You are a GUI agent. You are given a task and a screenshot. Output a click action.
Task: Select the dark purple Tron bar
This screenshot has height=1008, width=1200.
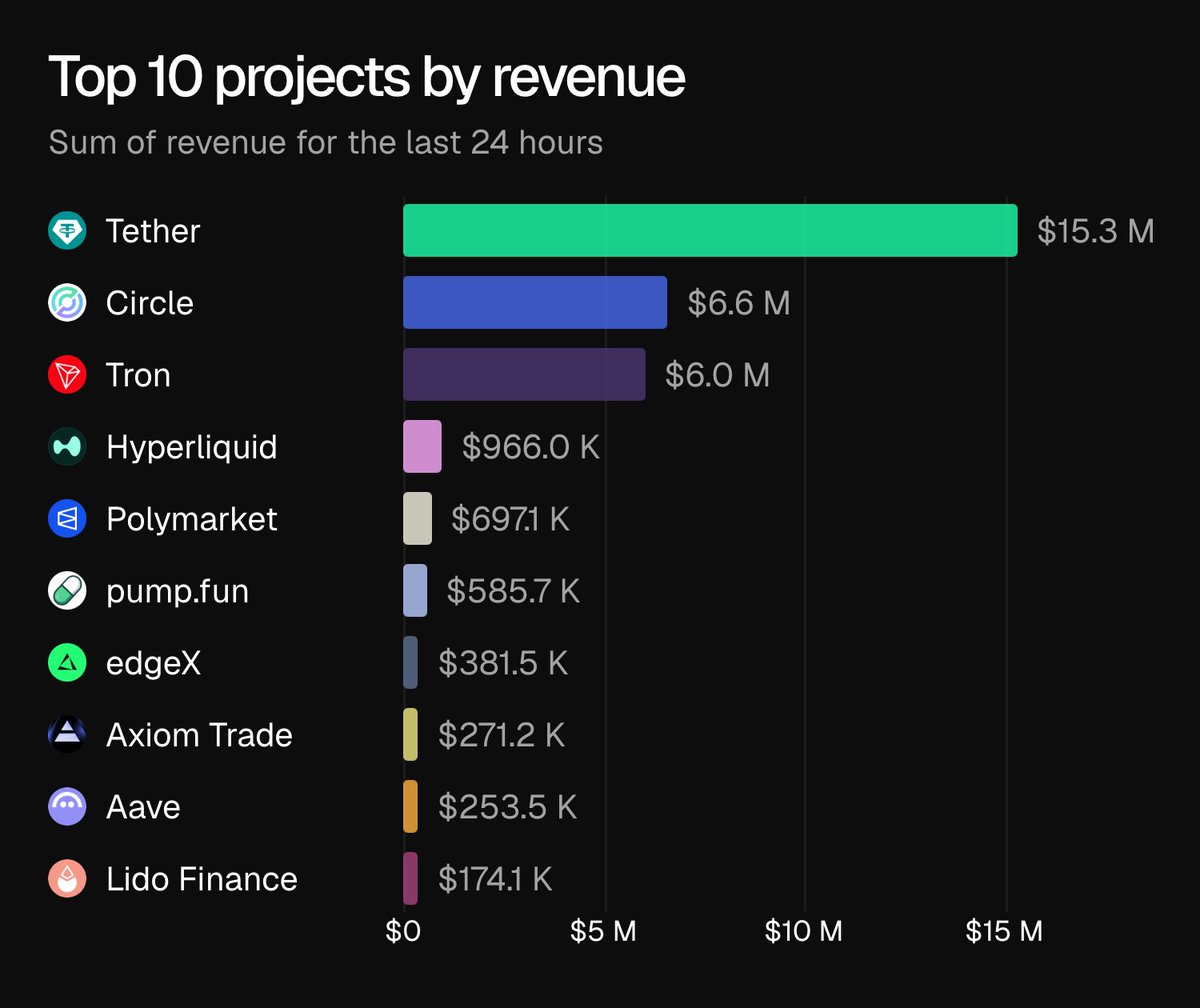(x=524, y=375)
